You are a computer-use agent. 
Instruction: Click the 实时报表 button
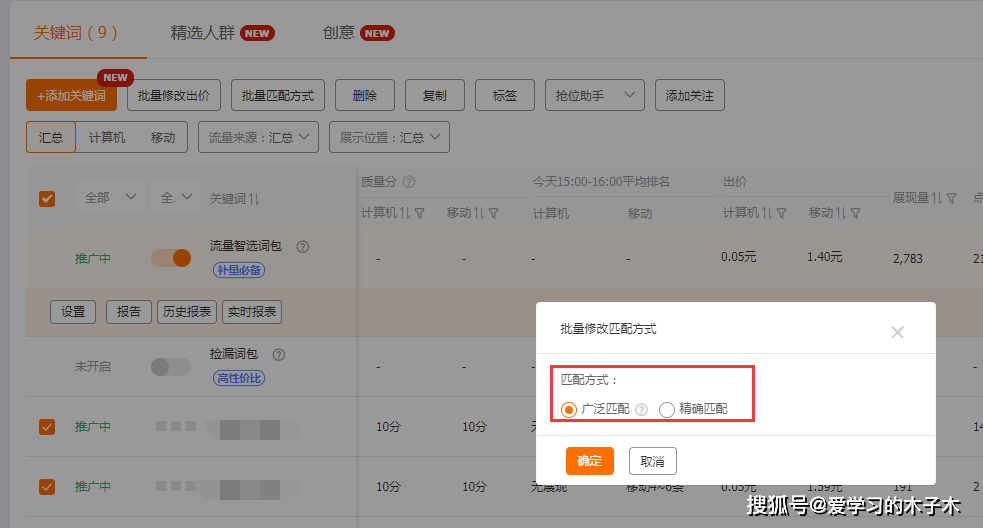coord(251,312)
